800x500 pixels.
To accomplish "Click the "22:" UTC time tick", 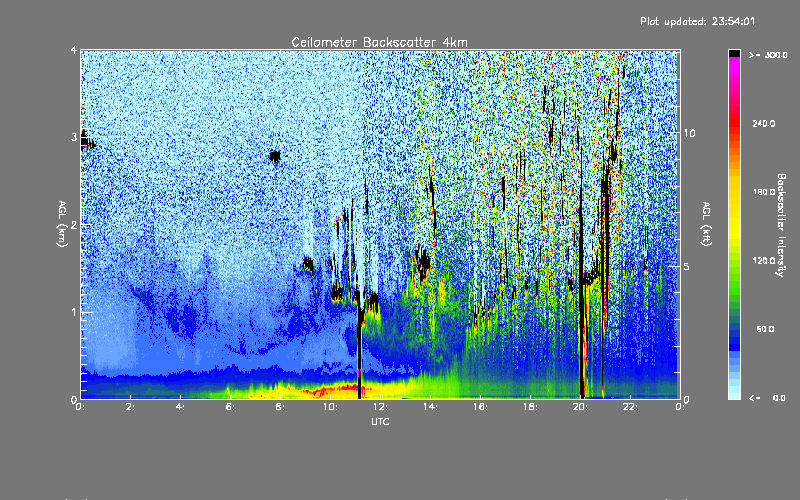I will tap(631, 407).
